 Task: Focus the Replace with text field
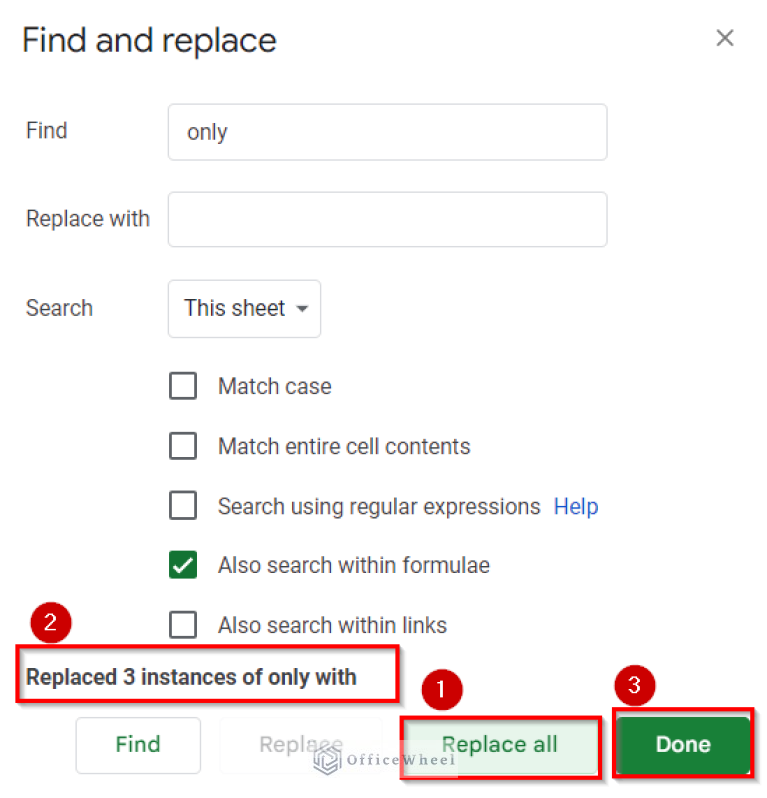387,219
